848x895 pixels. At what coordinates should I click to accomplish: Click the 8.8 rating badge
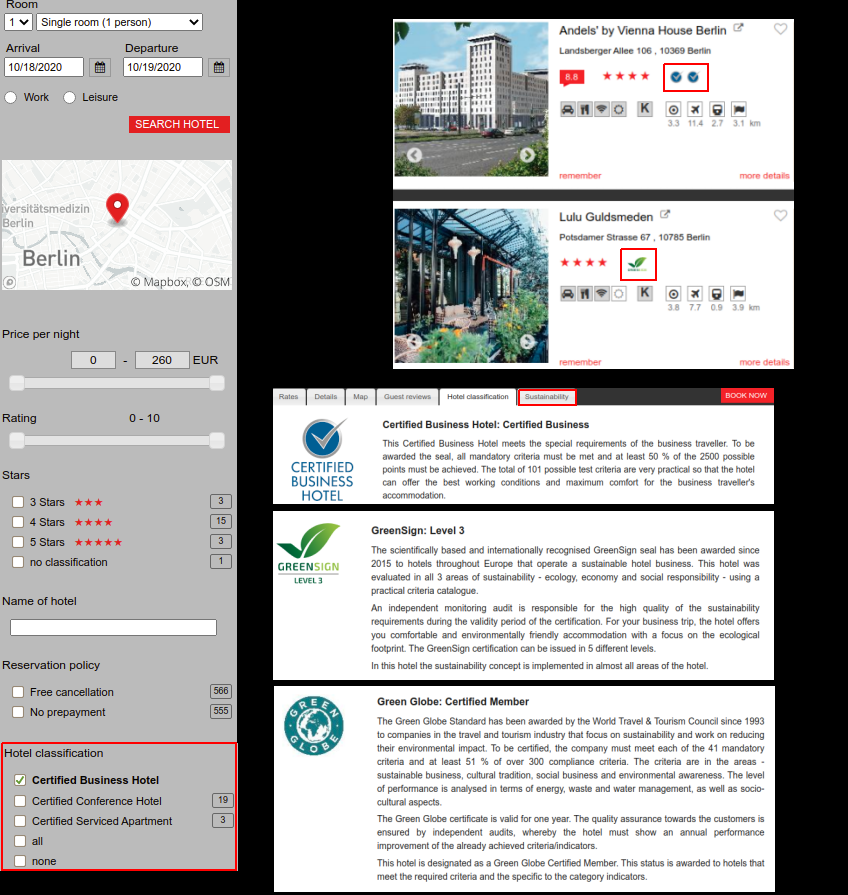572,77
